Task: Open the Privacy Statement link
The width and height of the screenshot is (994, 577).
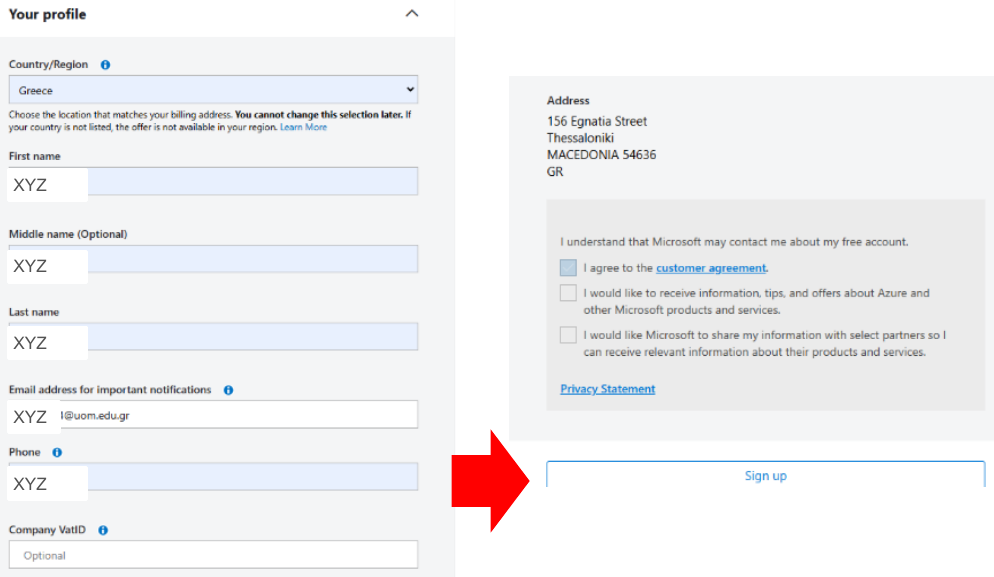Action: point(607,389)
